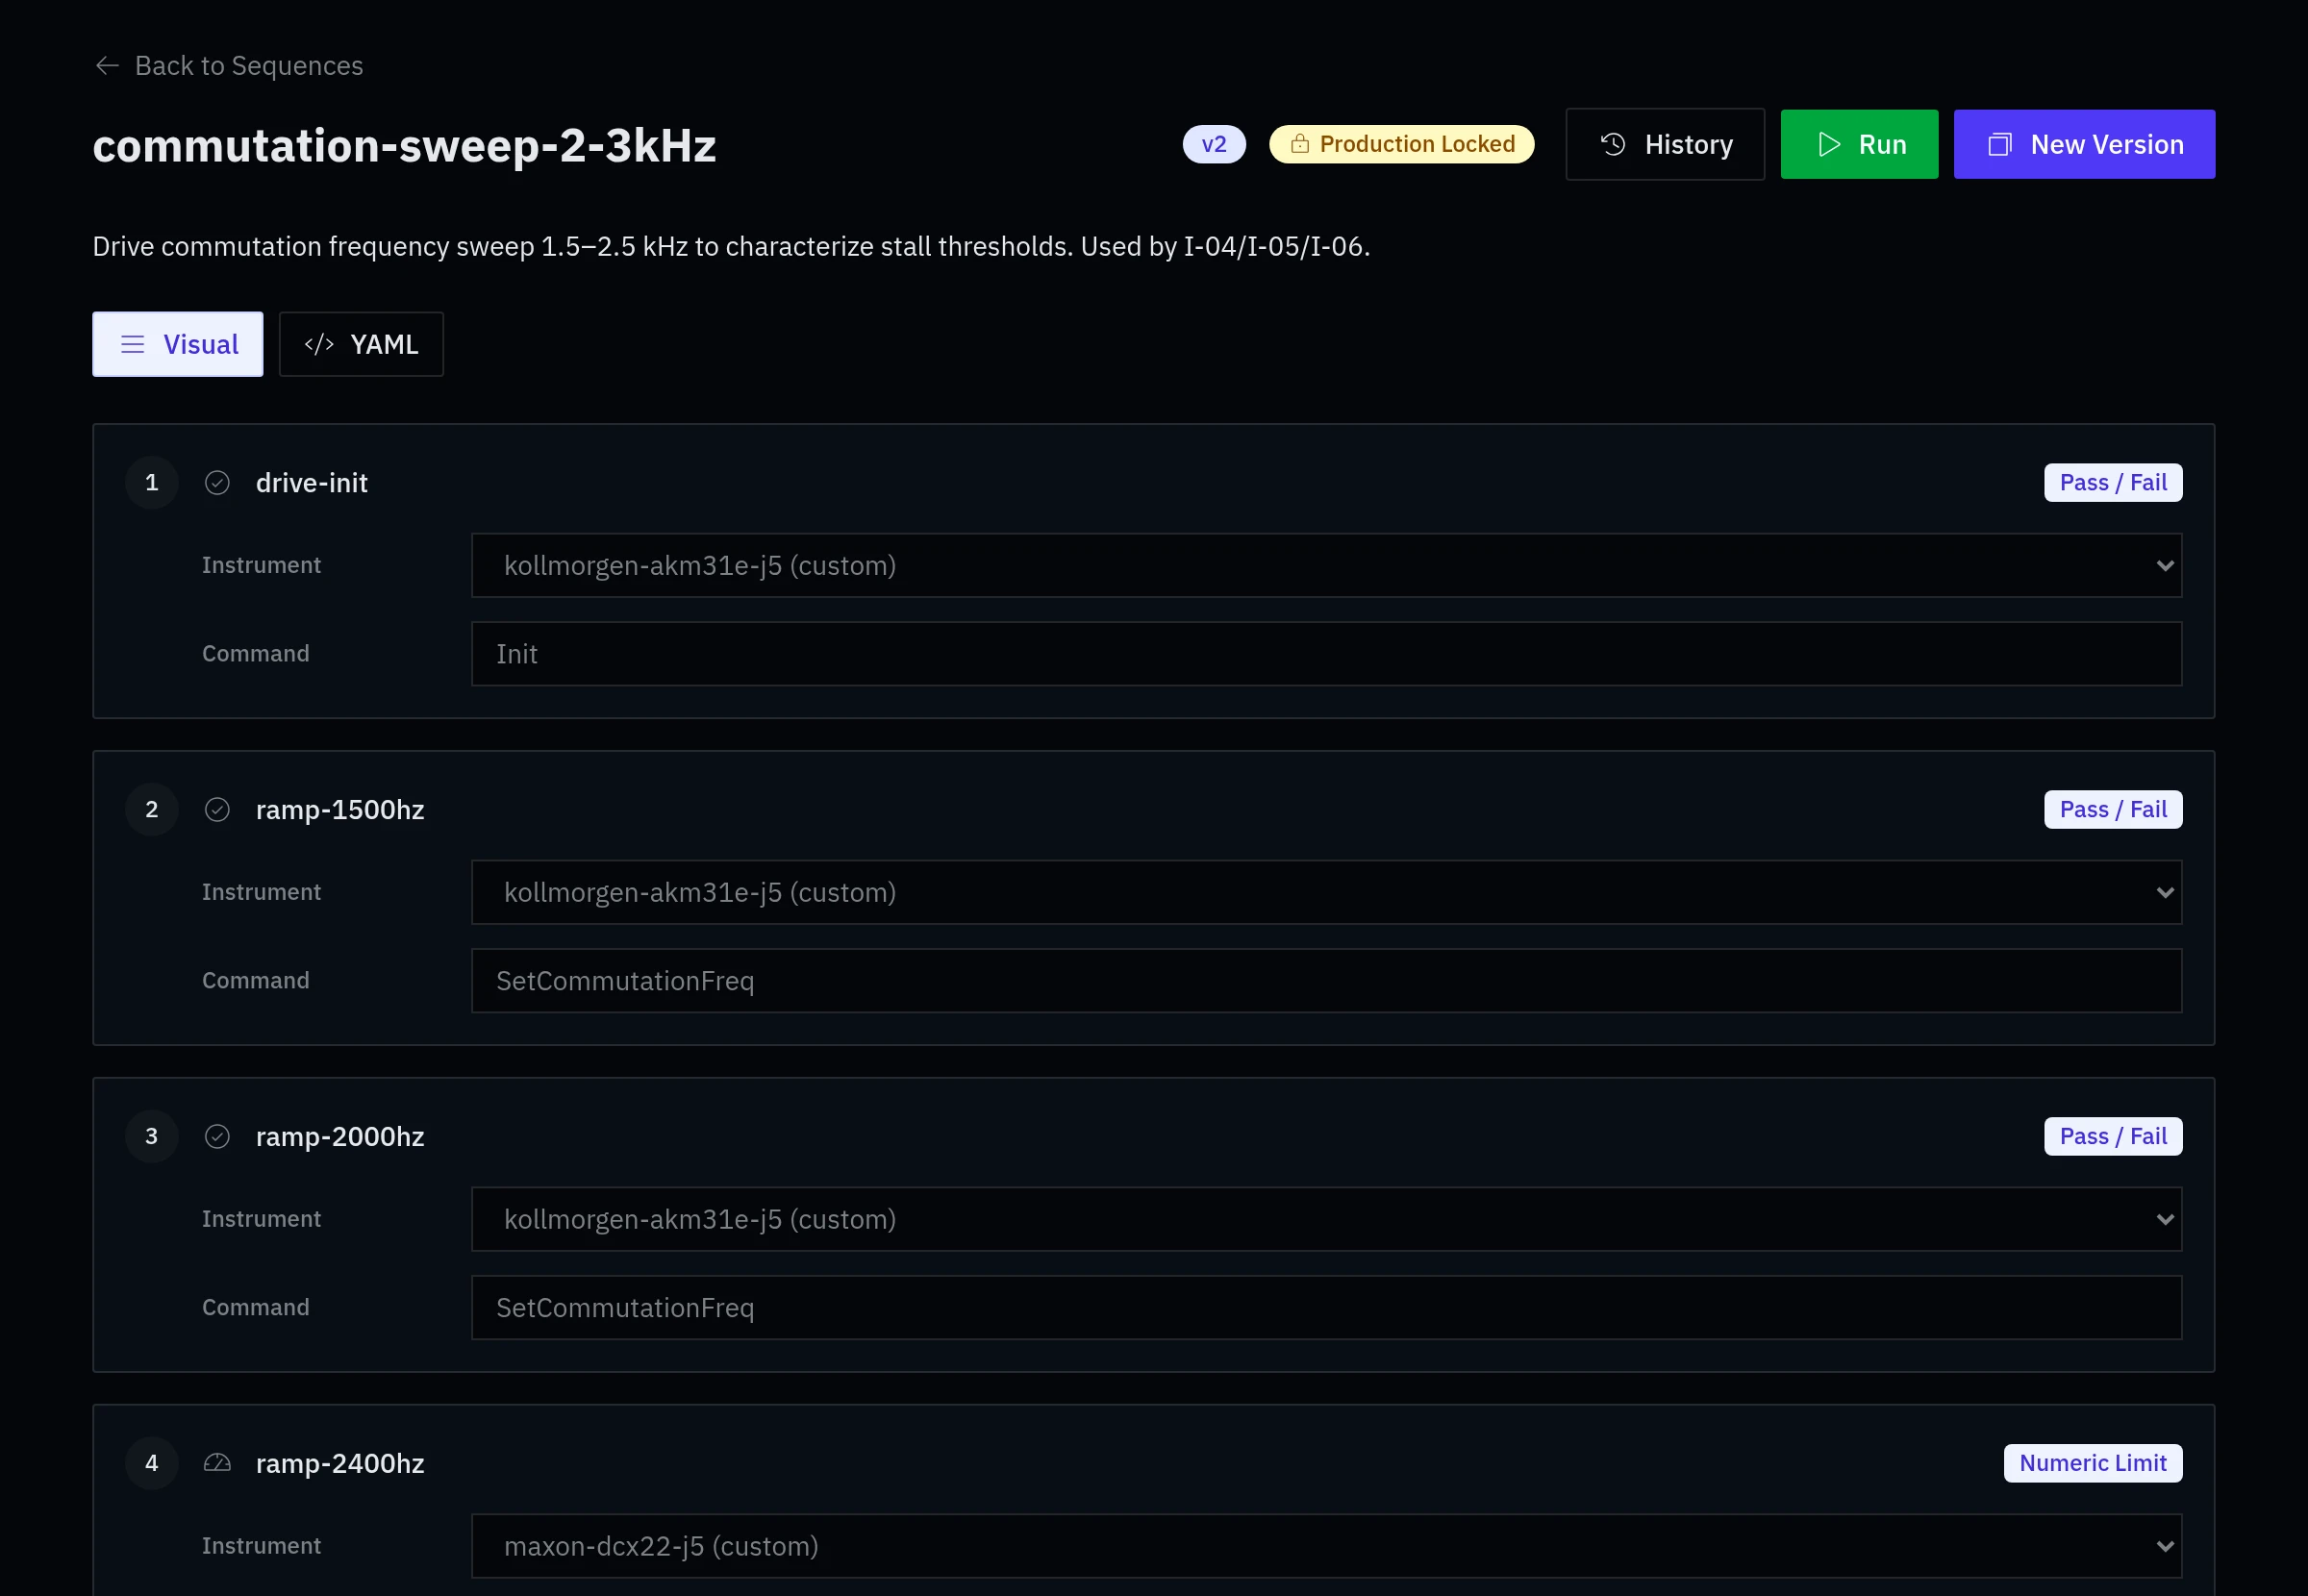Click step number 3 circle
Screen dimensions: 2308x1596
(x=152, y=1137)
